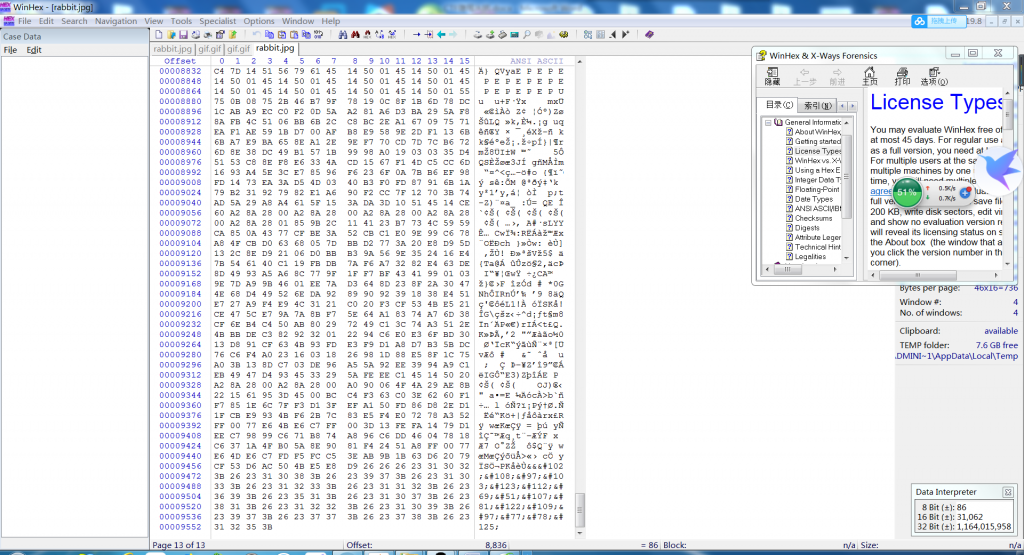The width and height of the screenshot is (1024, 555).
Task: Open the Specialist menu
Action: [x=217, y=21]
